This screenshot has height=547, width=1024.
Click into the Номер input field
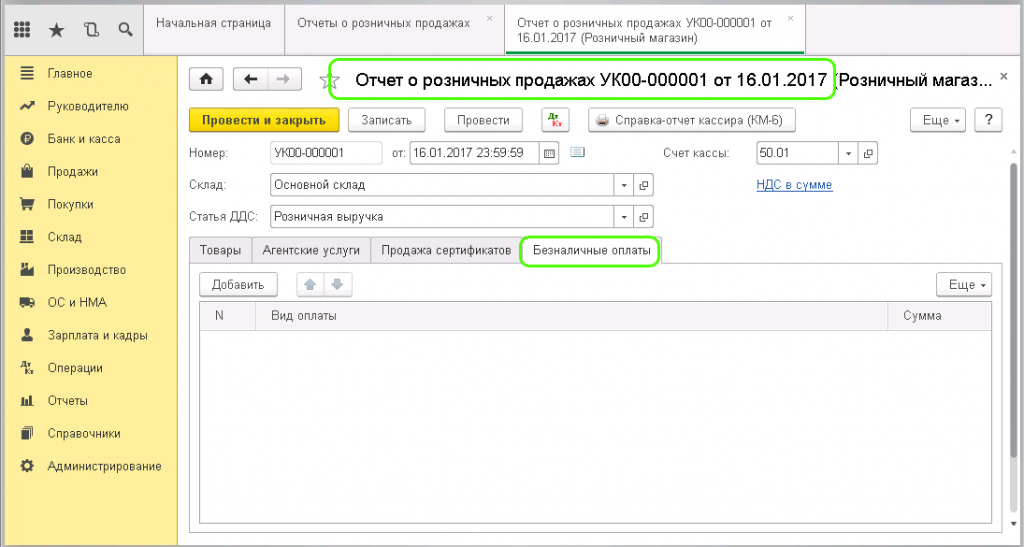click(325, 153)
